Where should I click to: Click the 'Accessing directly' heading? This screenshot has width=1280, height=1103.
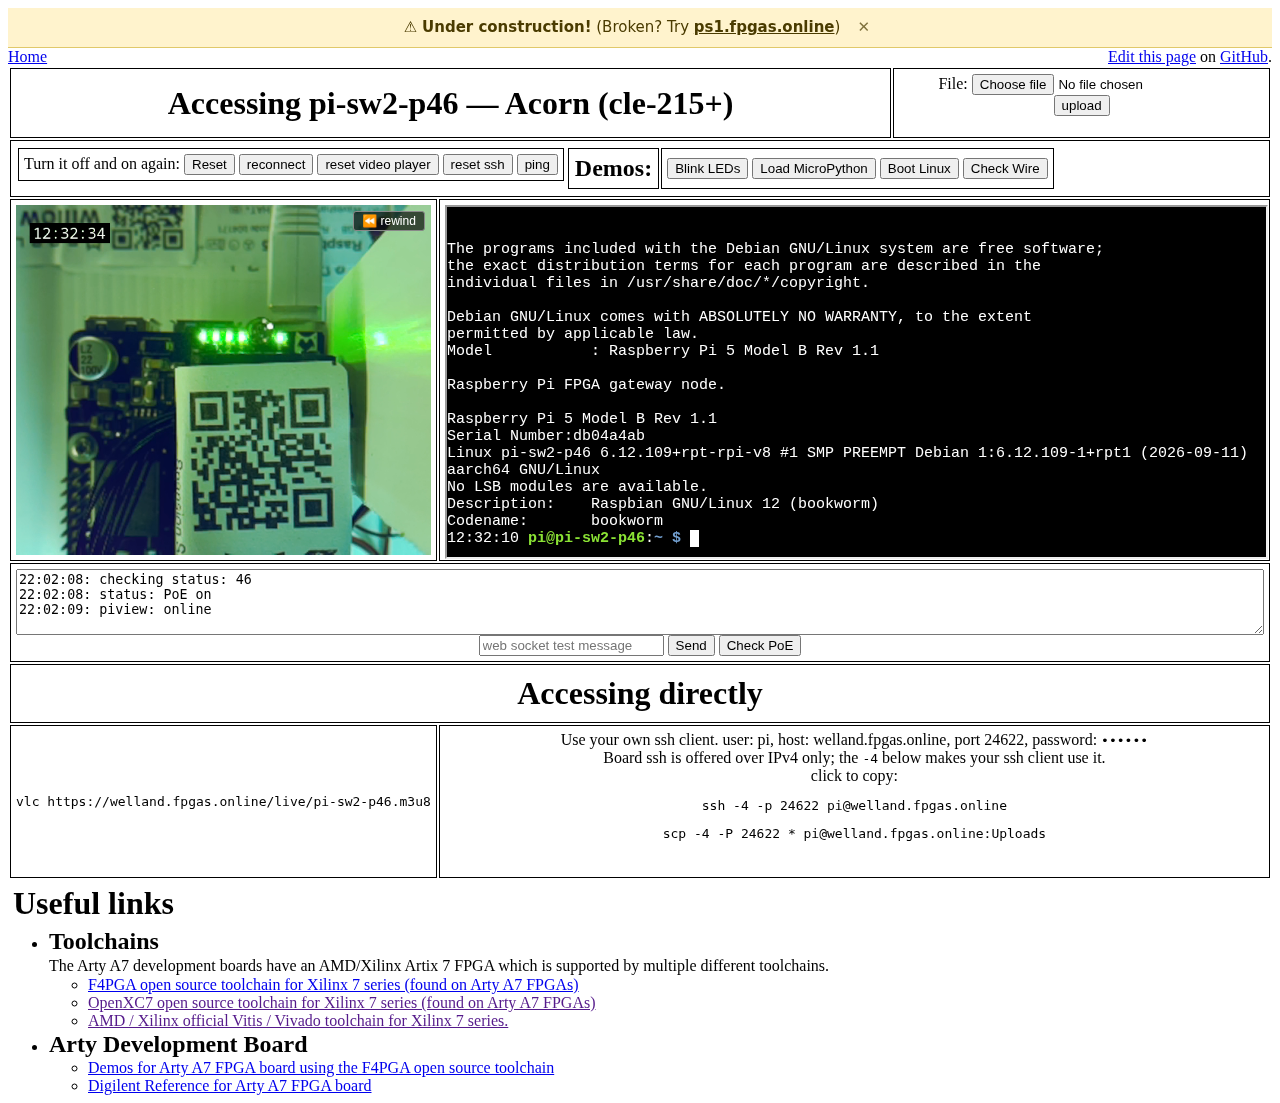640,693
